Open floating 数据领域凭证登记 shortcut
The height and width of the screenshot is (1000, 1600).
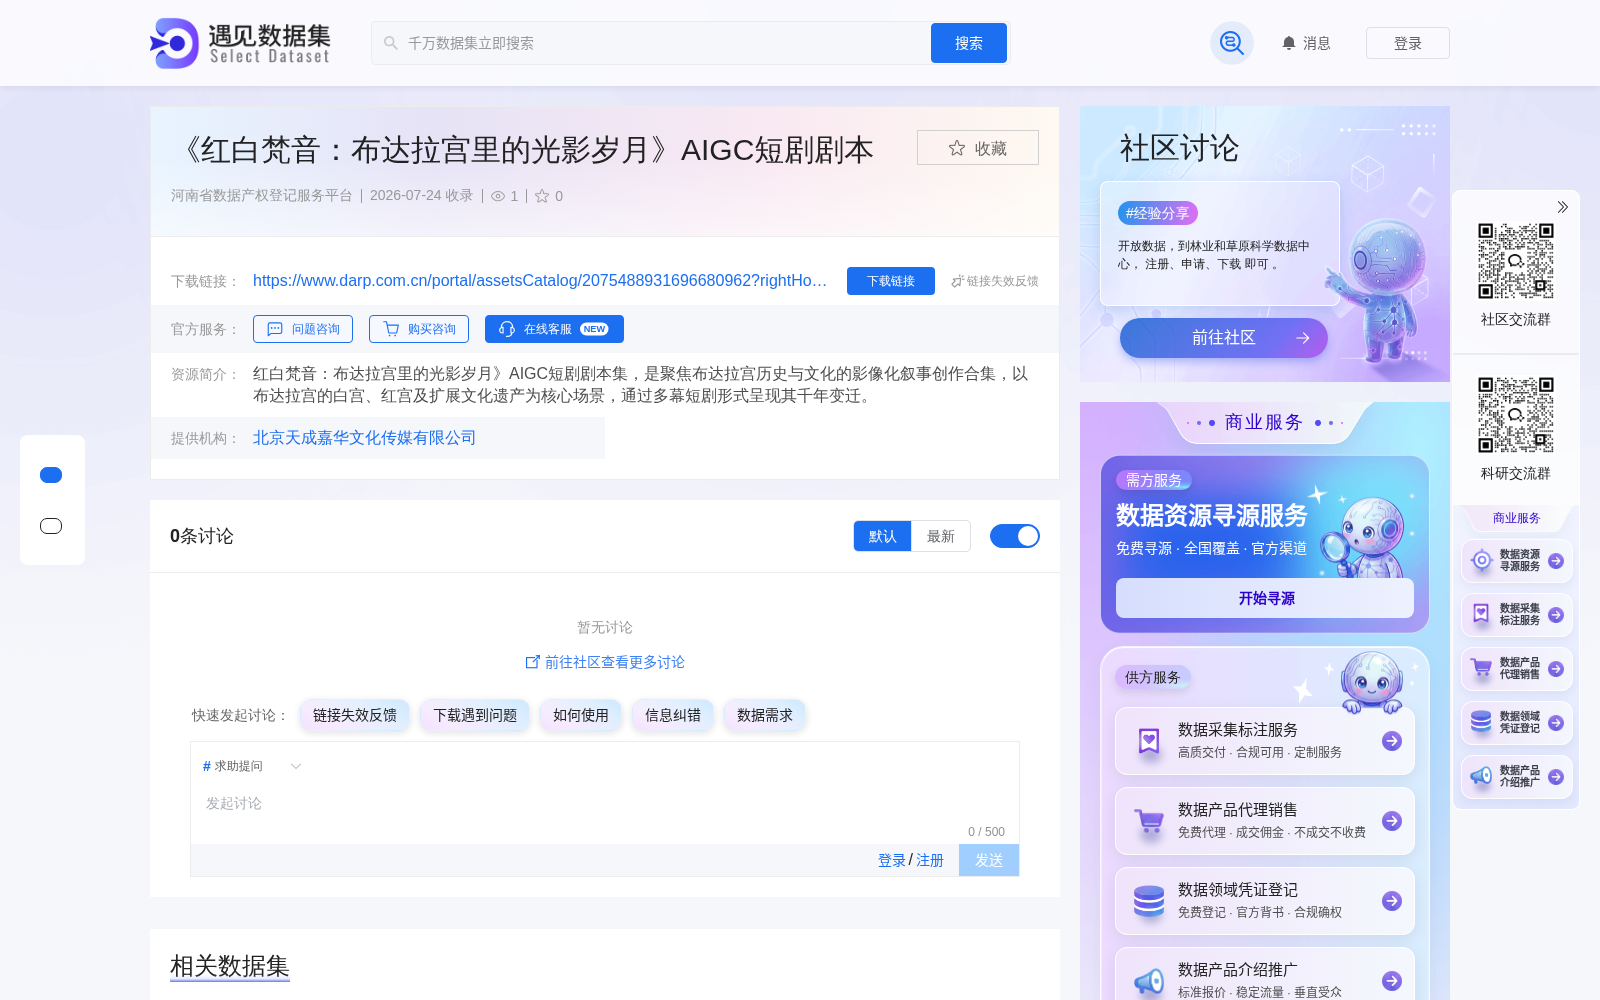click(x=1517, y=723)
